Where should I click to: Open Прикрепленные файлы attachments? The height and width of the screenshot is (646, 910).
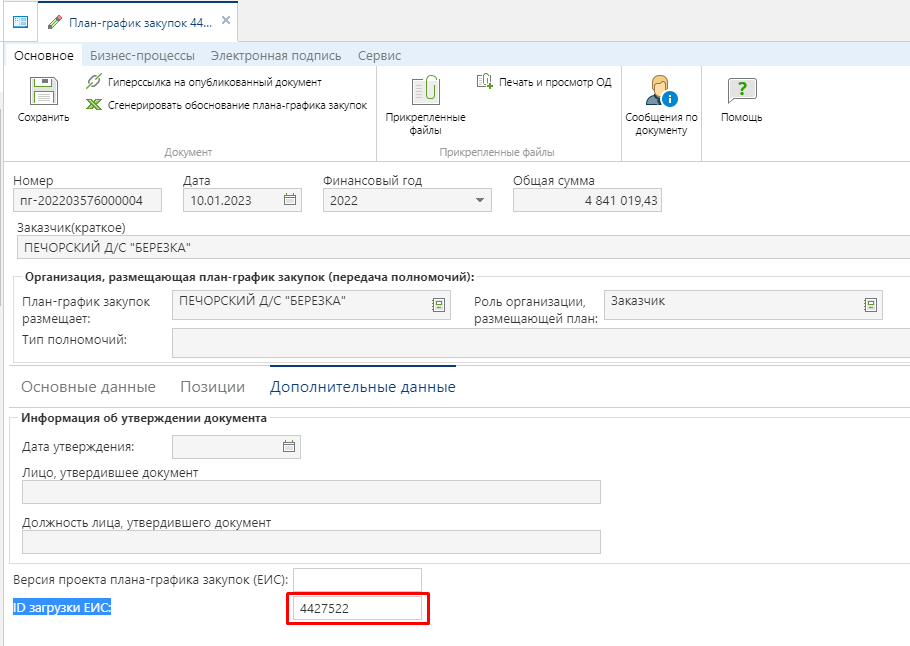click(x=425, y=93)
